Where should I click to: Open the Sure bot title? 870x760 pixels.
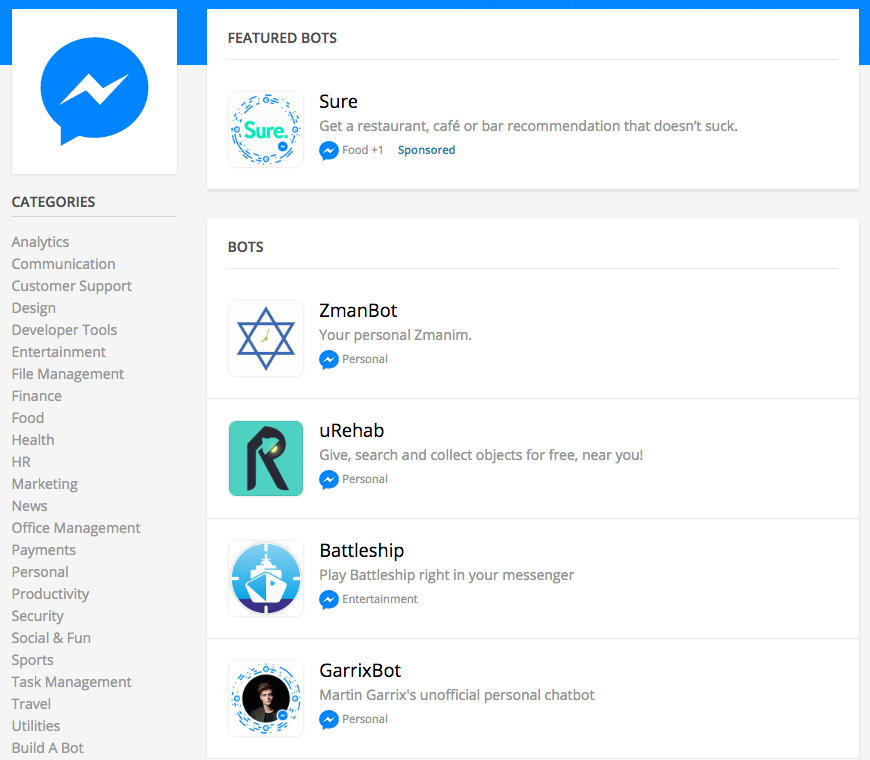click(x=338, y=102)
